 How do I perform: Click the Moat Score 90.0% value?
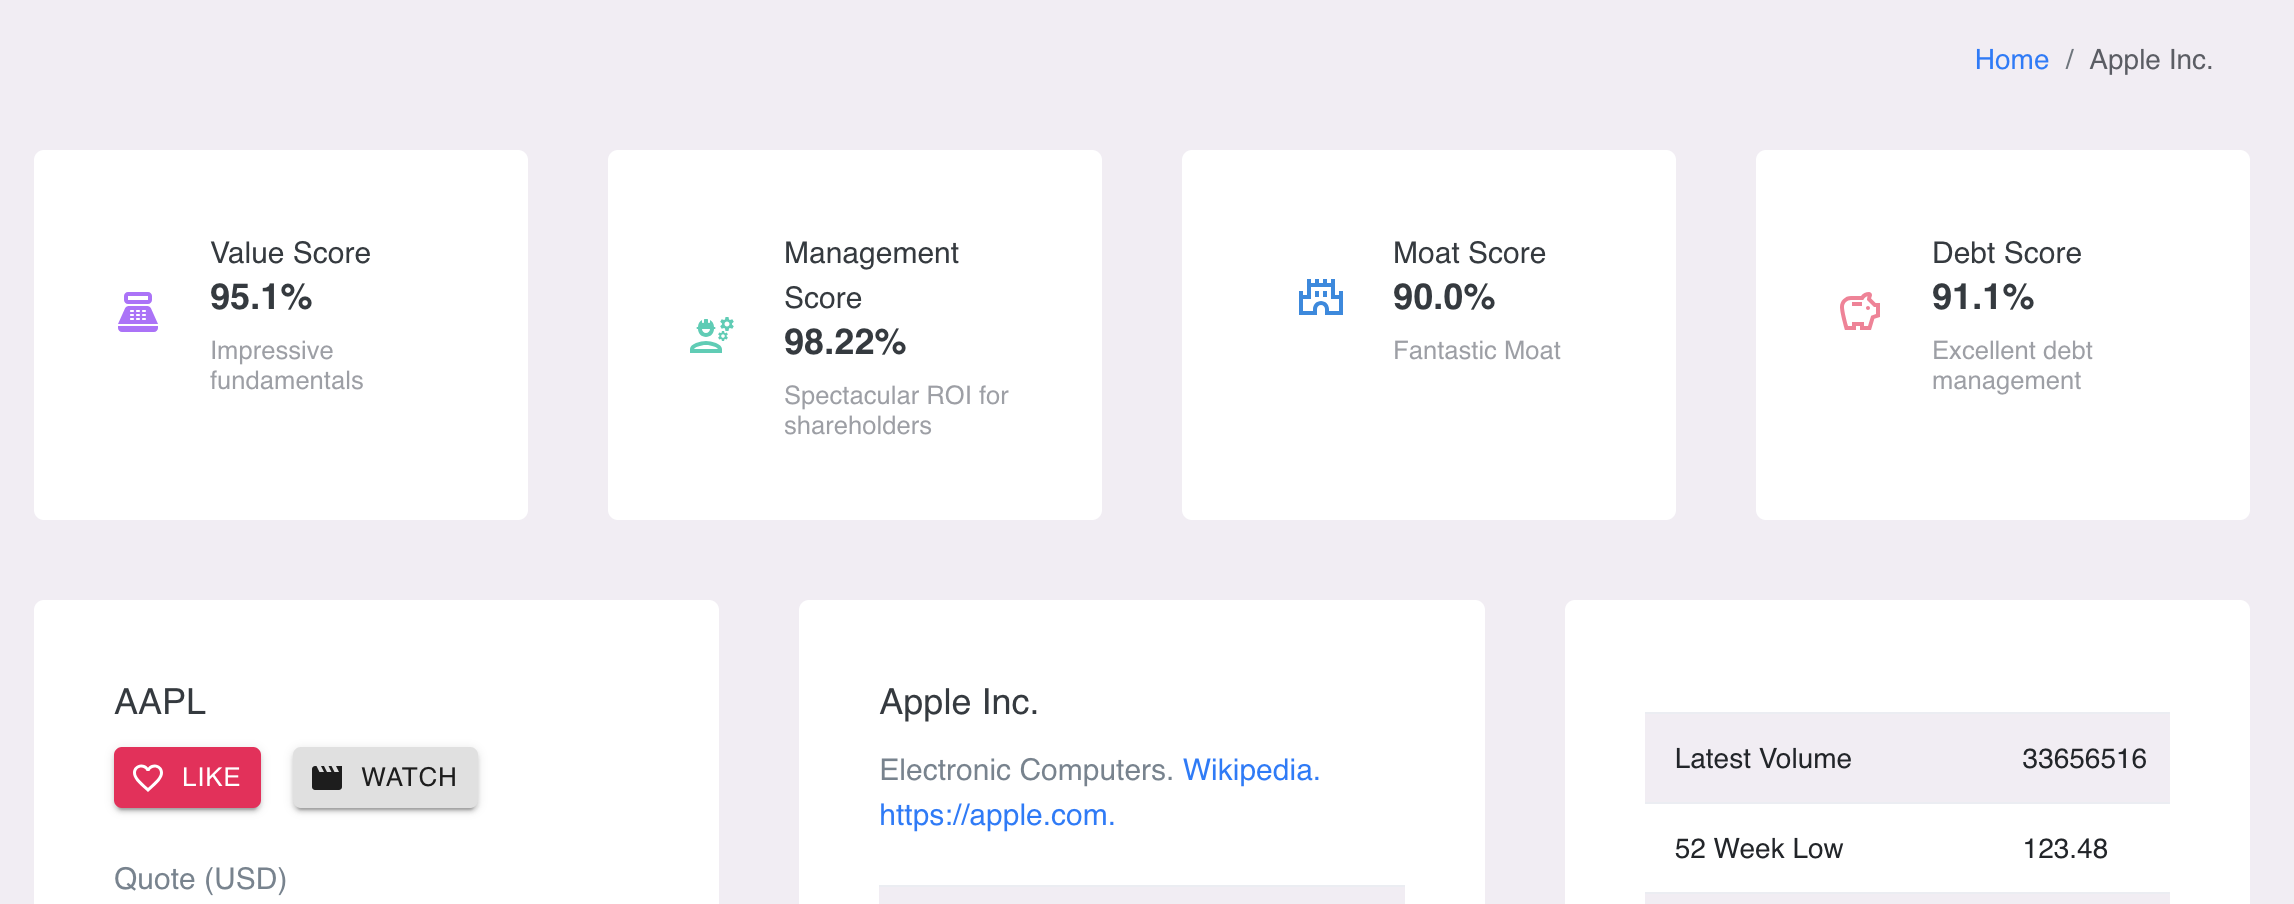point(1444,297)
